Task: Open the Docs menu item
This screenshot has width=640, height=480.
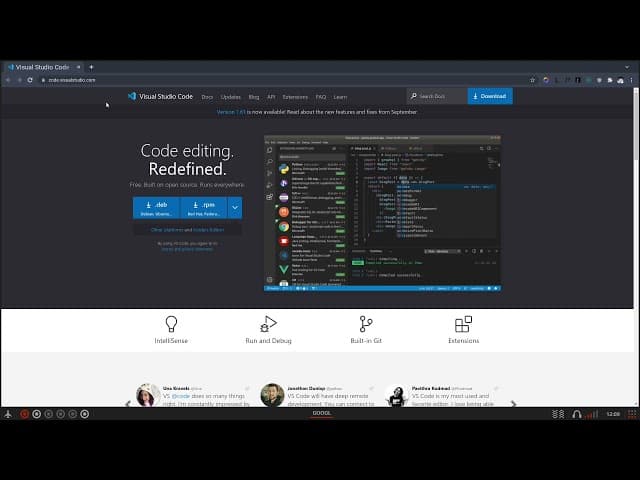Action: point(207,97)
